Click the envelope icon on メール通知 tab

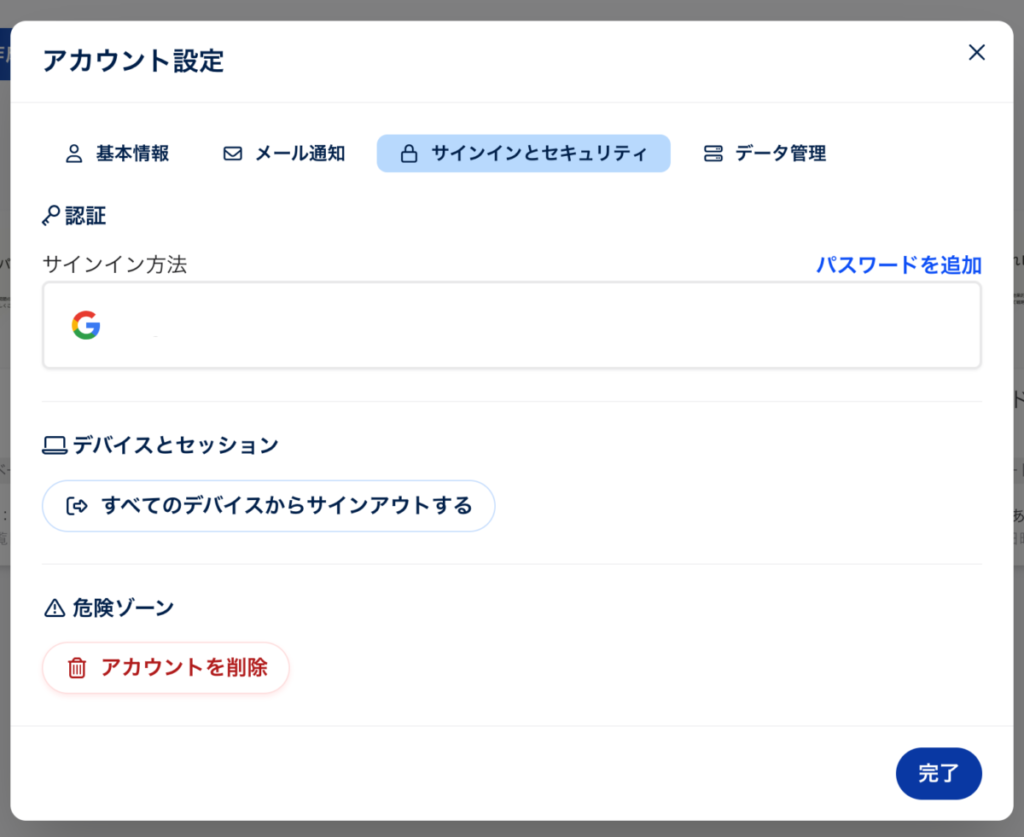click(232, 152)
